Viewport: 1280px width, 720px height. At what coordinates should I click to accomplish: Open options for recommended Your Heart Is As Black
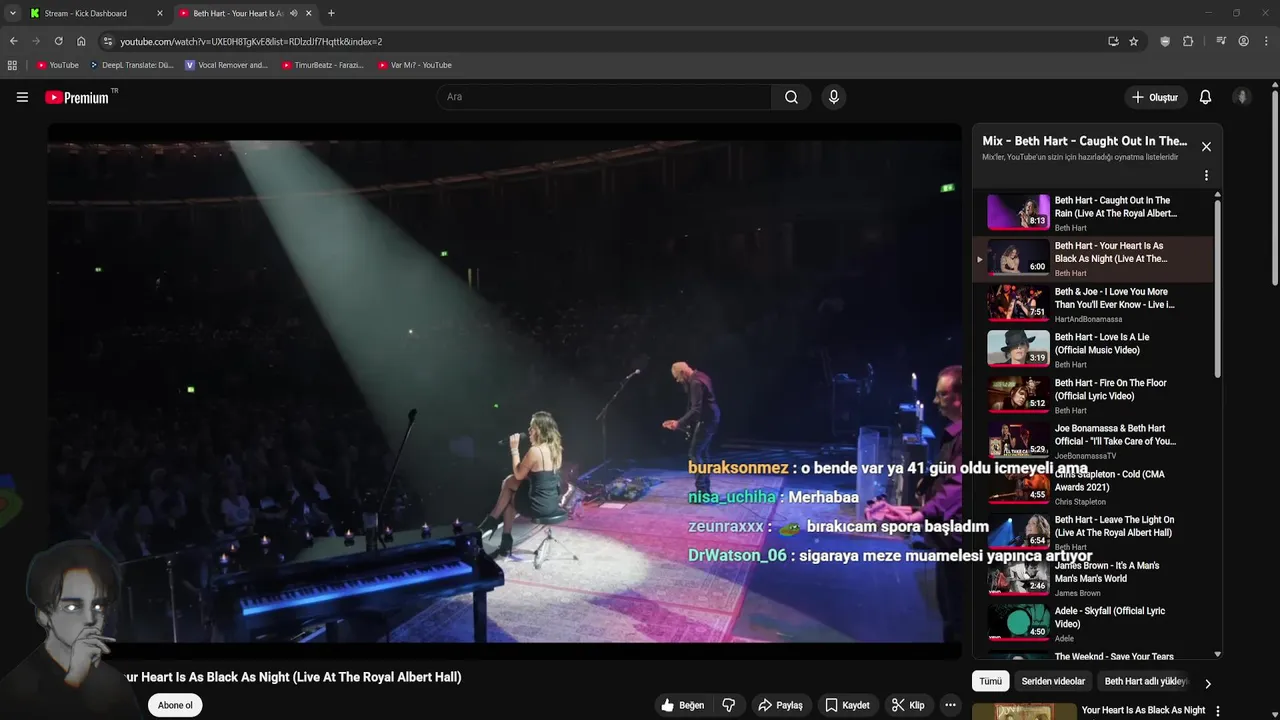coord(1217,710)
